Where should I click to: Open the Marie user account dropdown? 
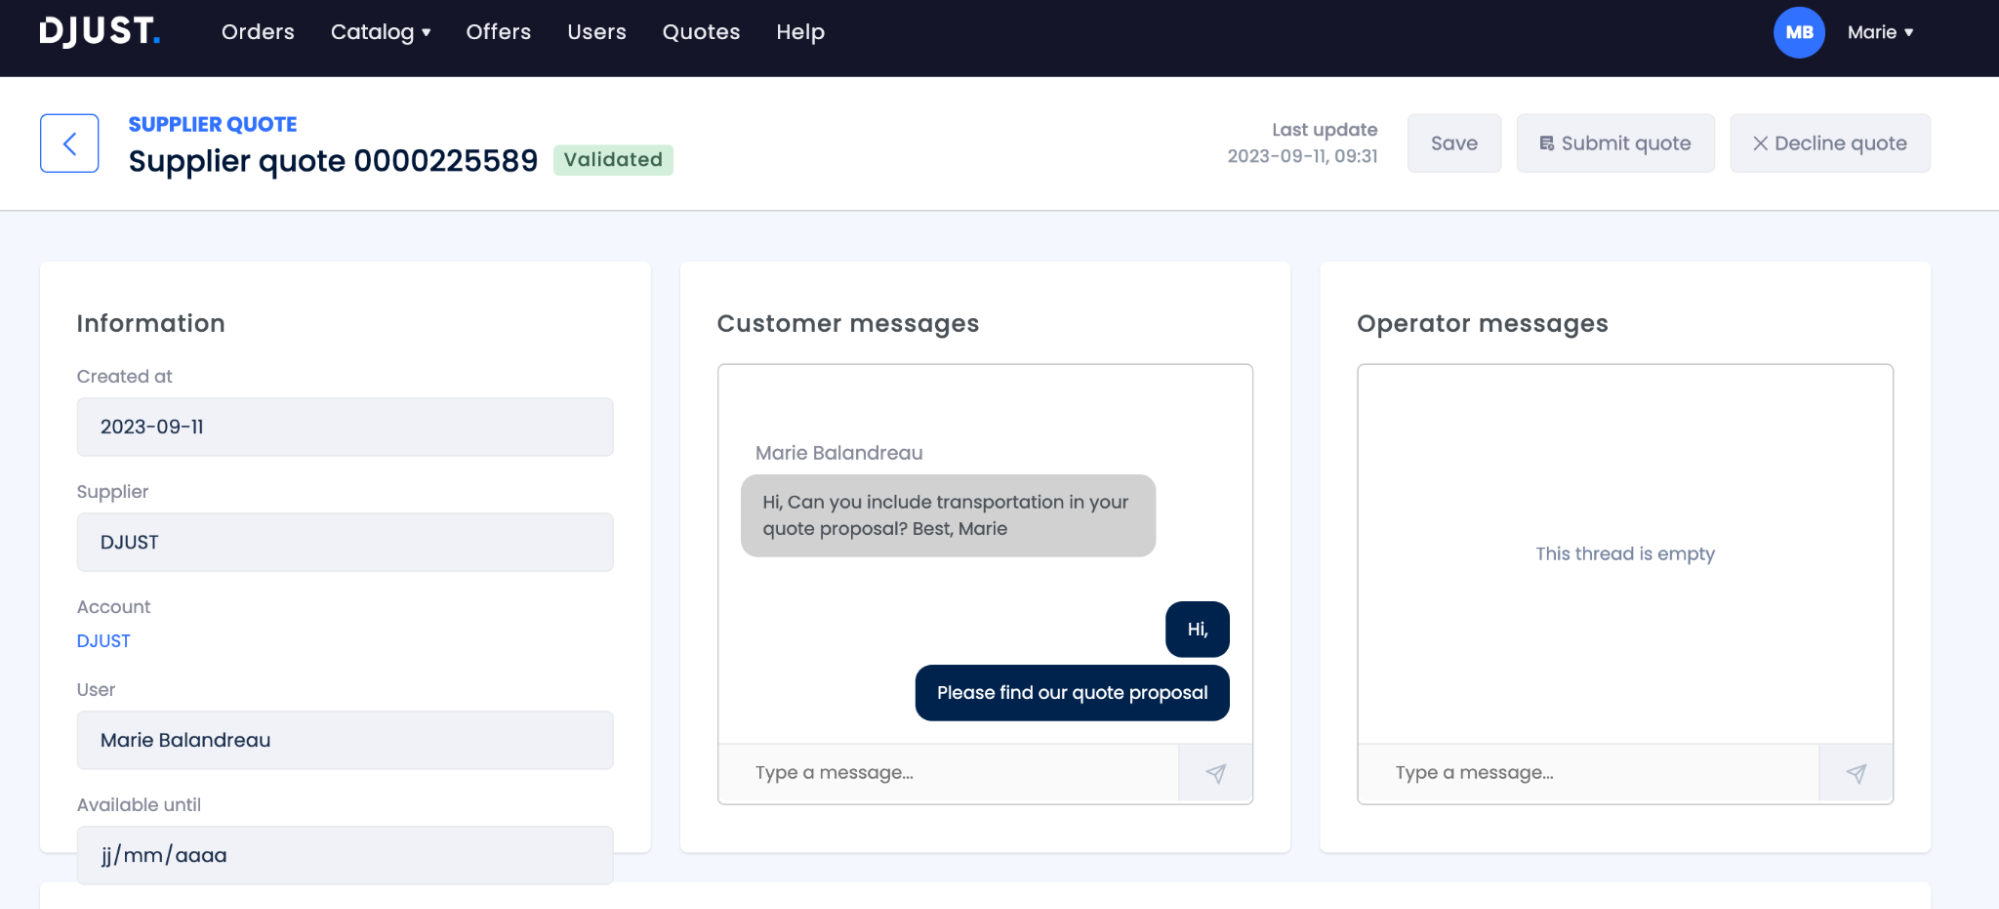click(x=1880, y=32)
